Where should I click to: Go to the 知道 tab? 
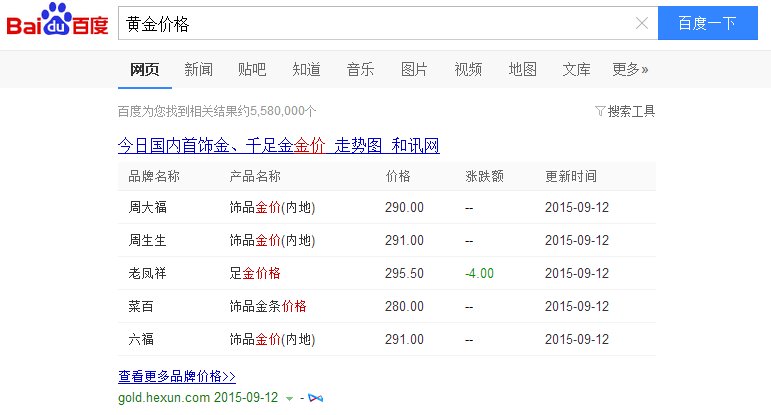coord(306,69)
